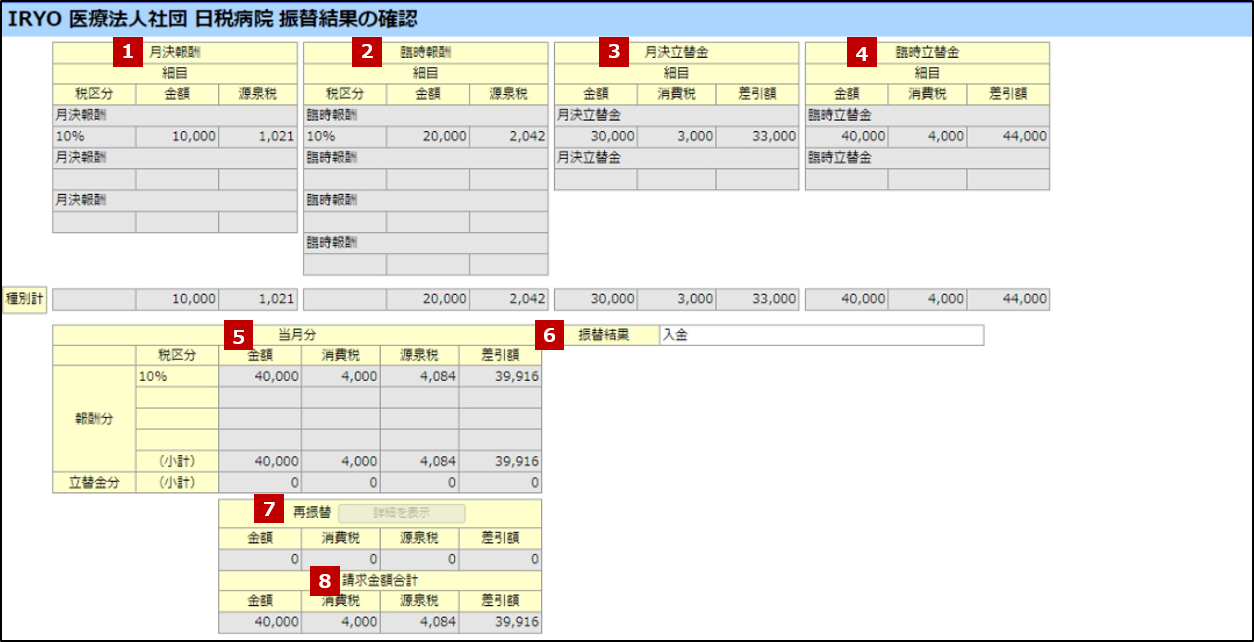Select the 10% tax cell under 当月分
The image size is (1254, 642).
pyautogui.click(x=153, y=376)
